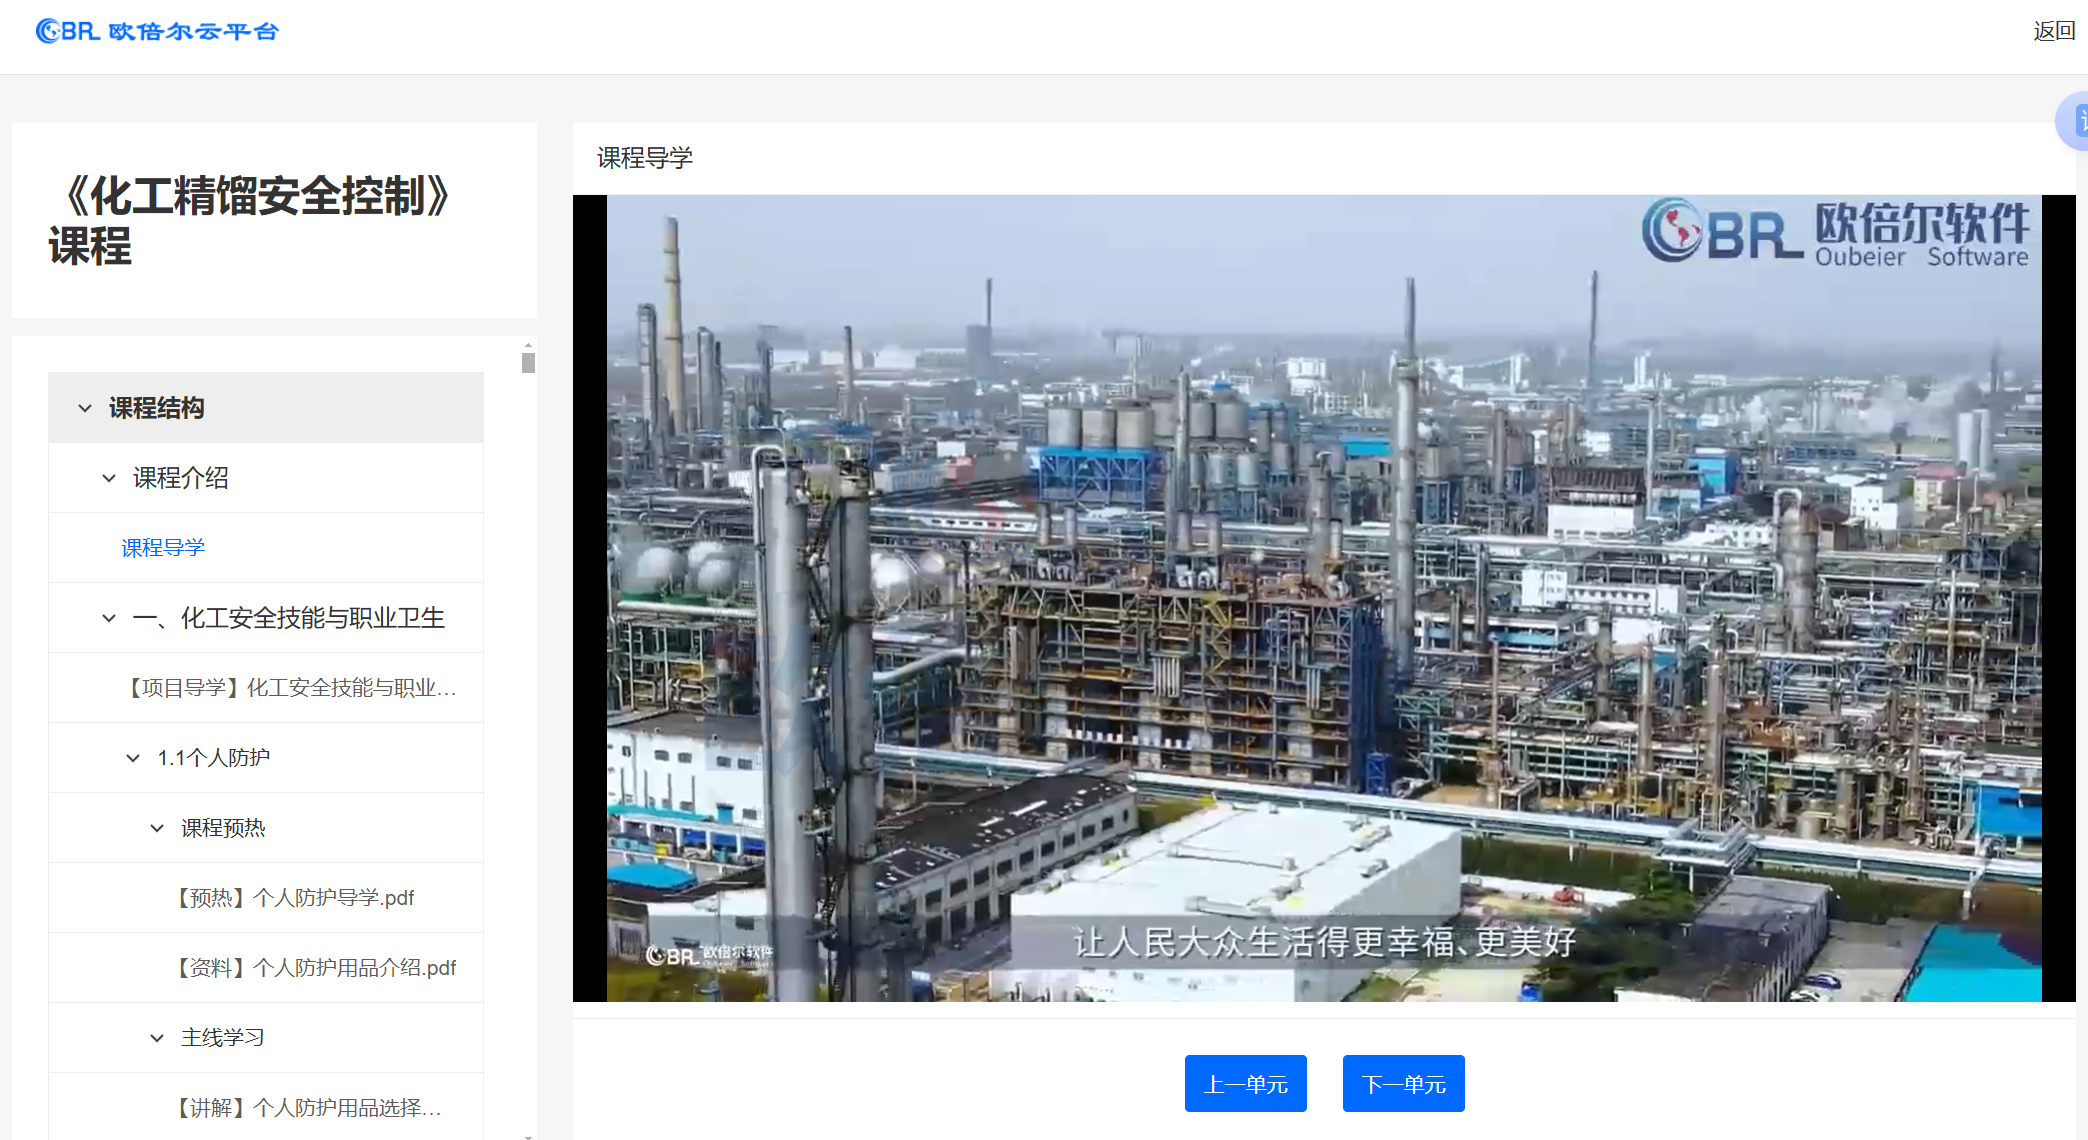2088x1140 pixels.
Task: Open 【讲解】个人防护用品选择 item
Action: [x=307, y=1108]
